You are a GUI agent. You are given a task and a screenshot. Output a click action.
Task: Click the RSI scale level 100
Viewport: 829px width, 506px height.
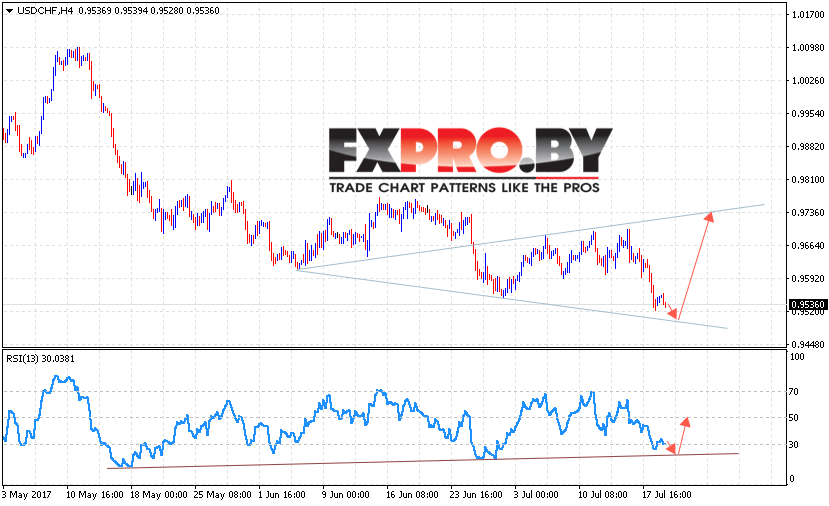pyautogui.click(x=797, y=357)
